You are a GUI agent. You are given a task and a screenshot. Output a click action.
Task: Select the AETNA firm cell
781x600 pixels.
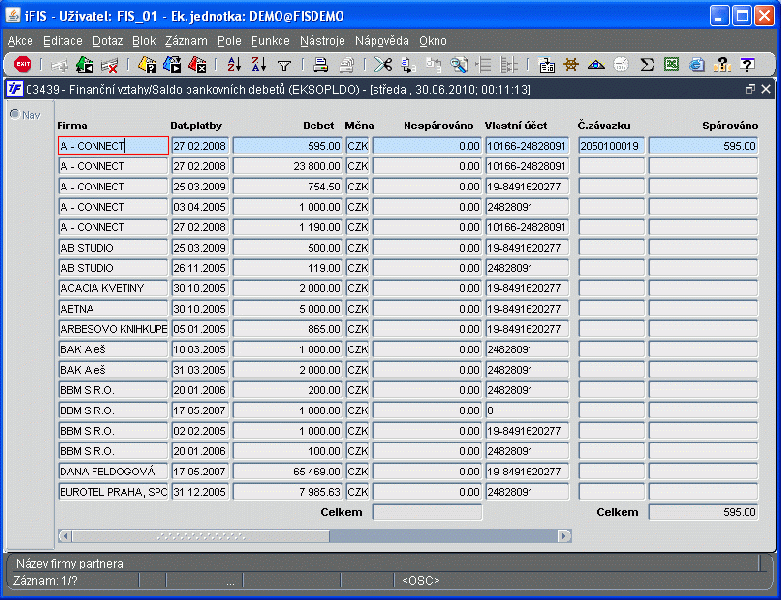[x=114, y=309]
